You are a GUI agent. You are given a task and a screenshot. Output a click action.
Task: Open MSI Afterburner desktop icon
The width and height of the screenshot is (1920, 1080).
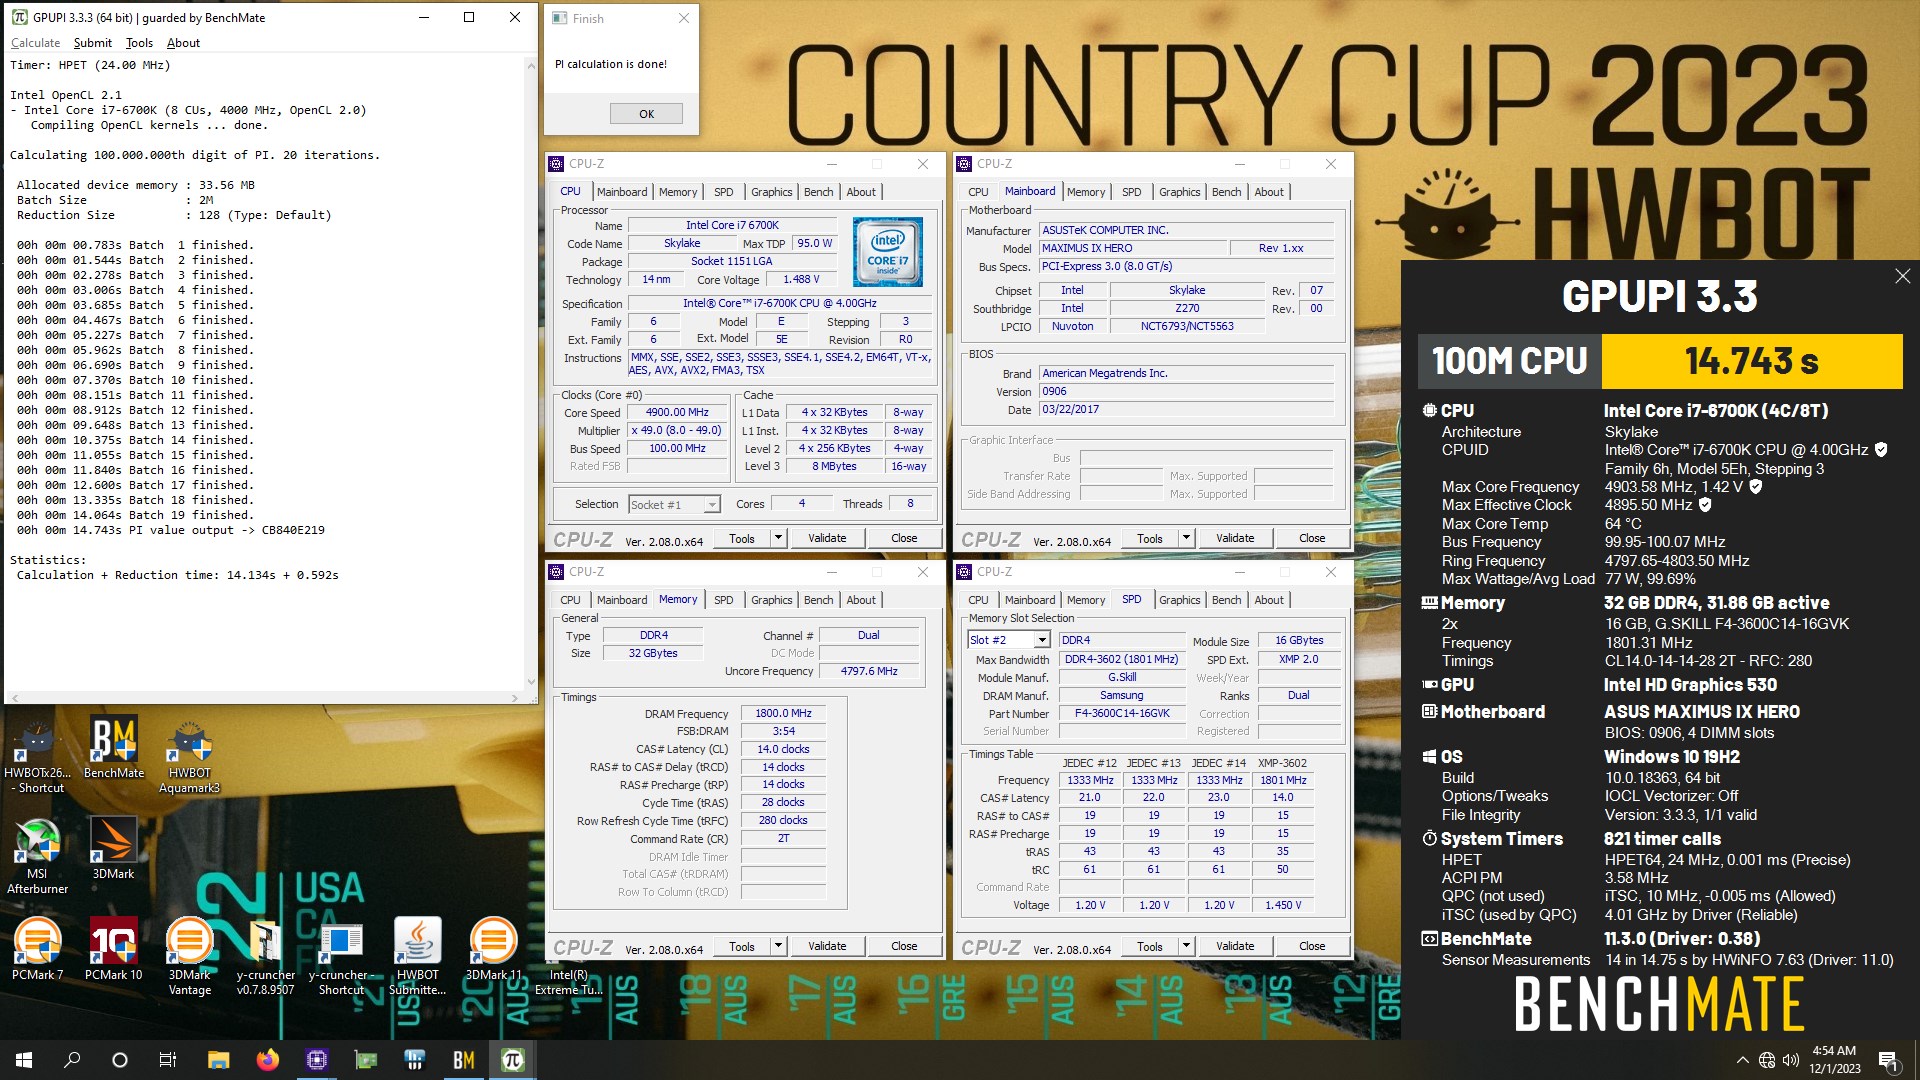click(37, 857)
